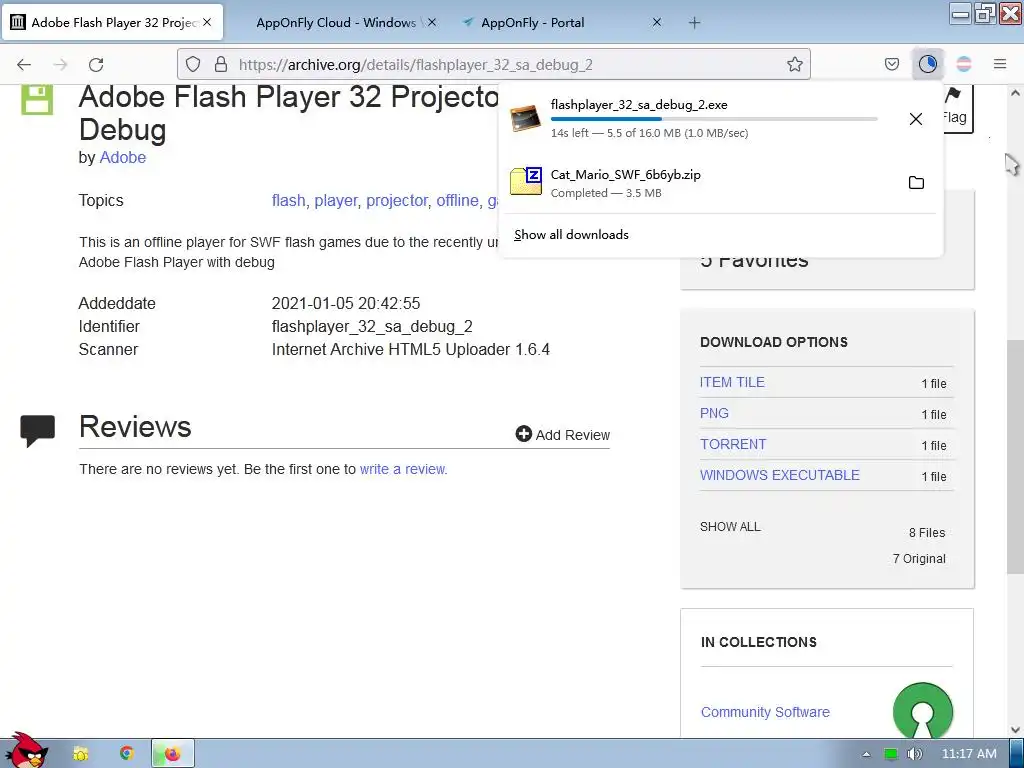Image resolution: width=1024 pixels, height=768 pixels.
Task: Bookmark this page with the star icon
Action: 794,64
